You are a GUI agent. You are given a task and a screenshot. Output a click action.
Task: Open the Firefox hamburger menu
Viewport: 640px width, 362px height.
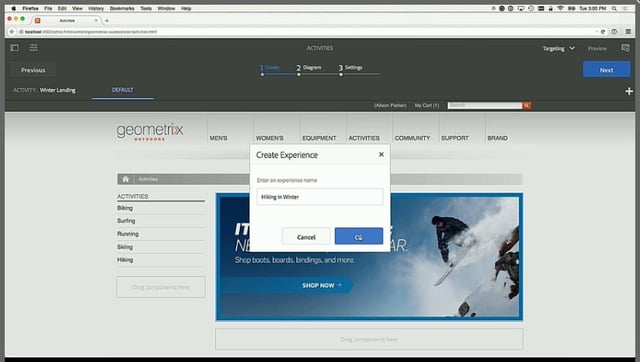tap(628, 31)
